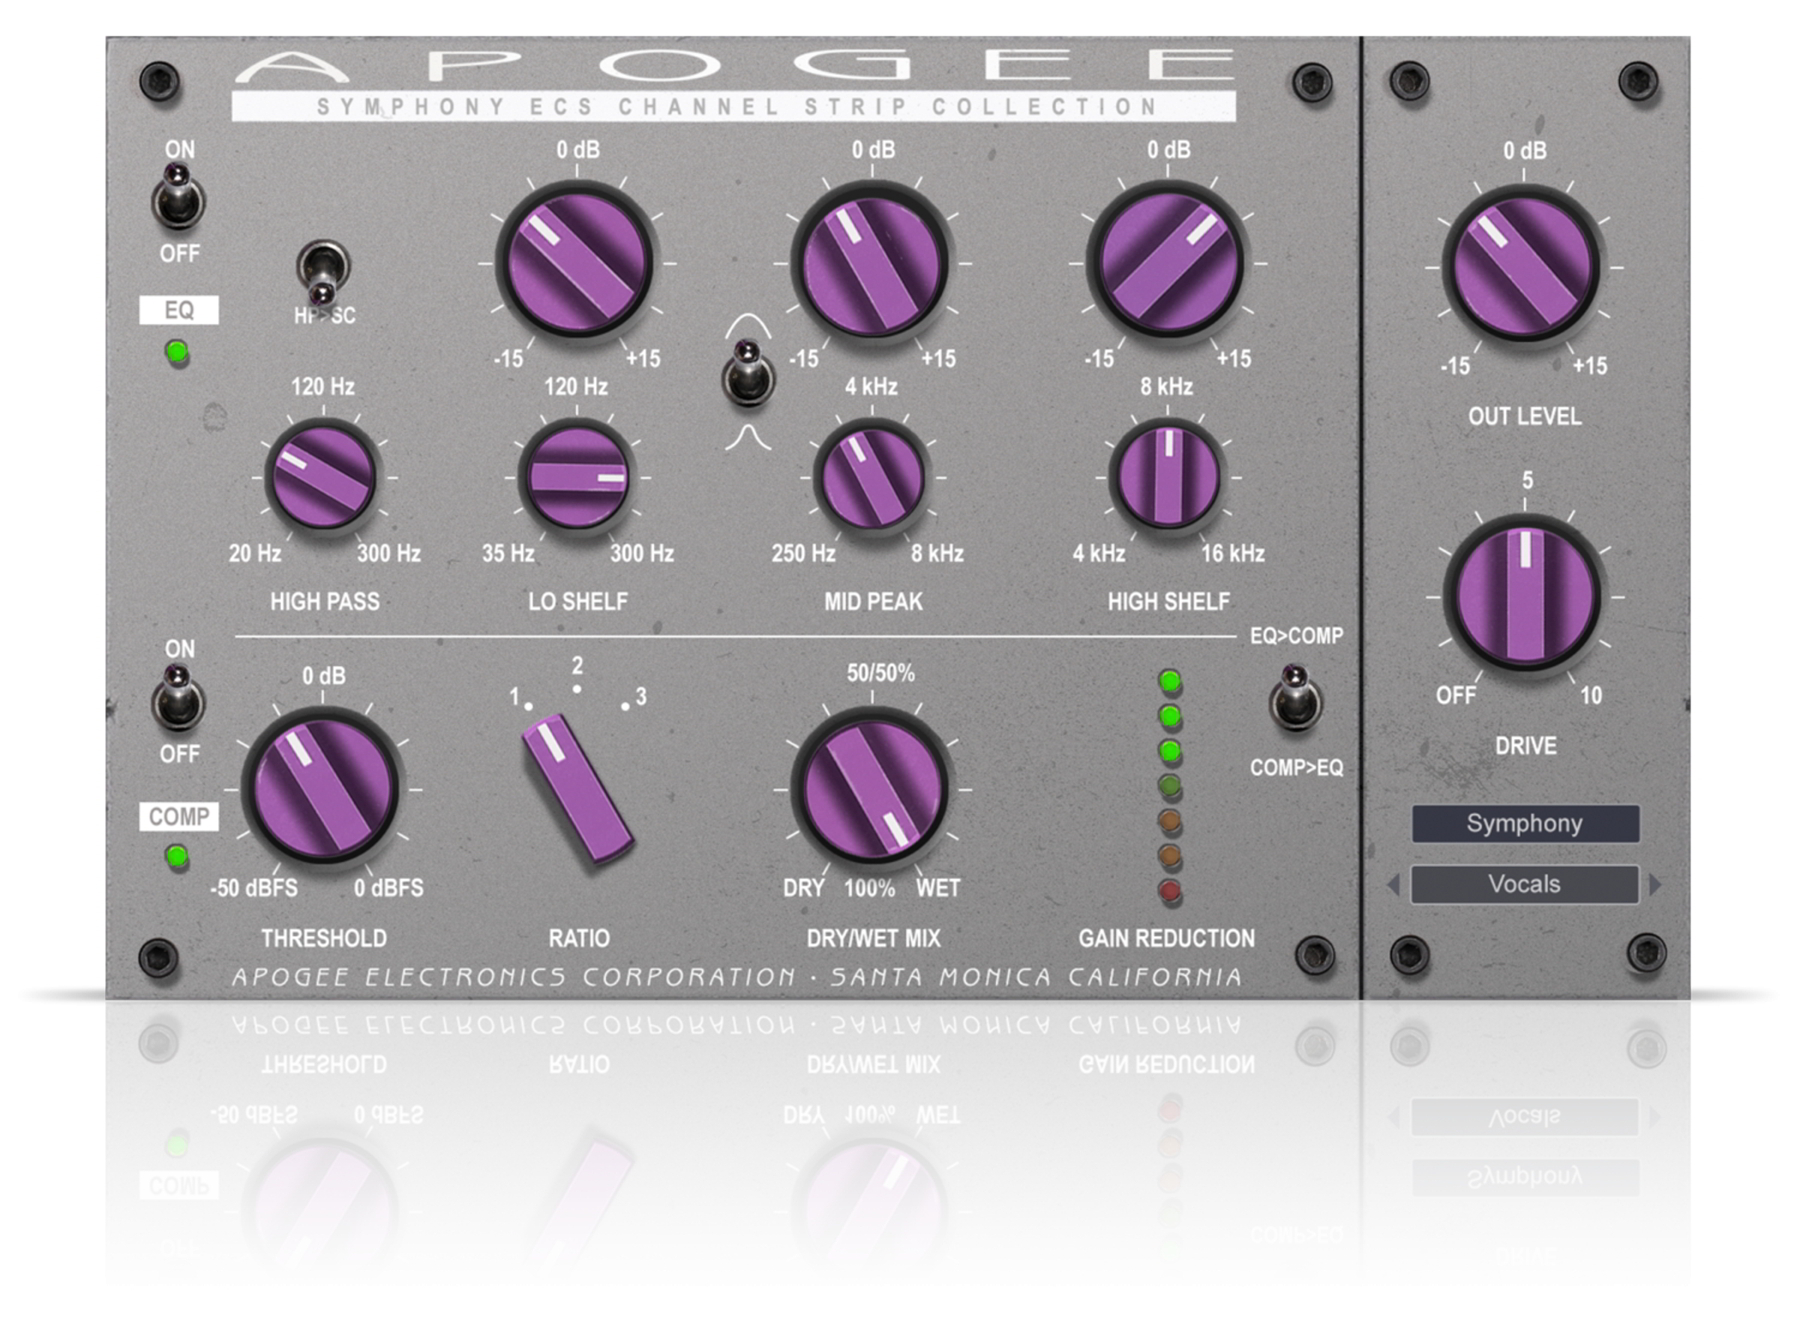Viewport: 1800px width, 1330px height.
Task: Click the Dry/Wet Mix knob
Action: (x=870, y=788)
